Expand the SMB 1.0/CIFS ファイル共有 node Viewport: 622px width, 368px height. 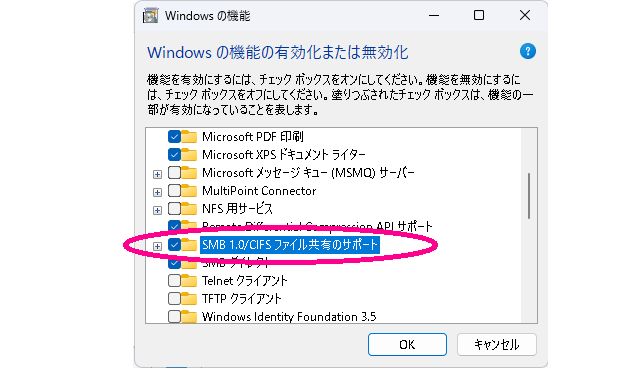point(157,246)
